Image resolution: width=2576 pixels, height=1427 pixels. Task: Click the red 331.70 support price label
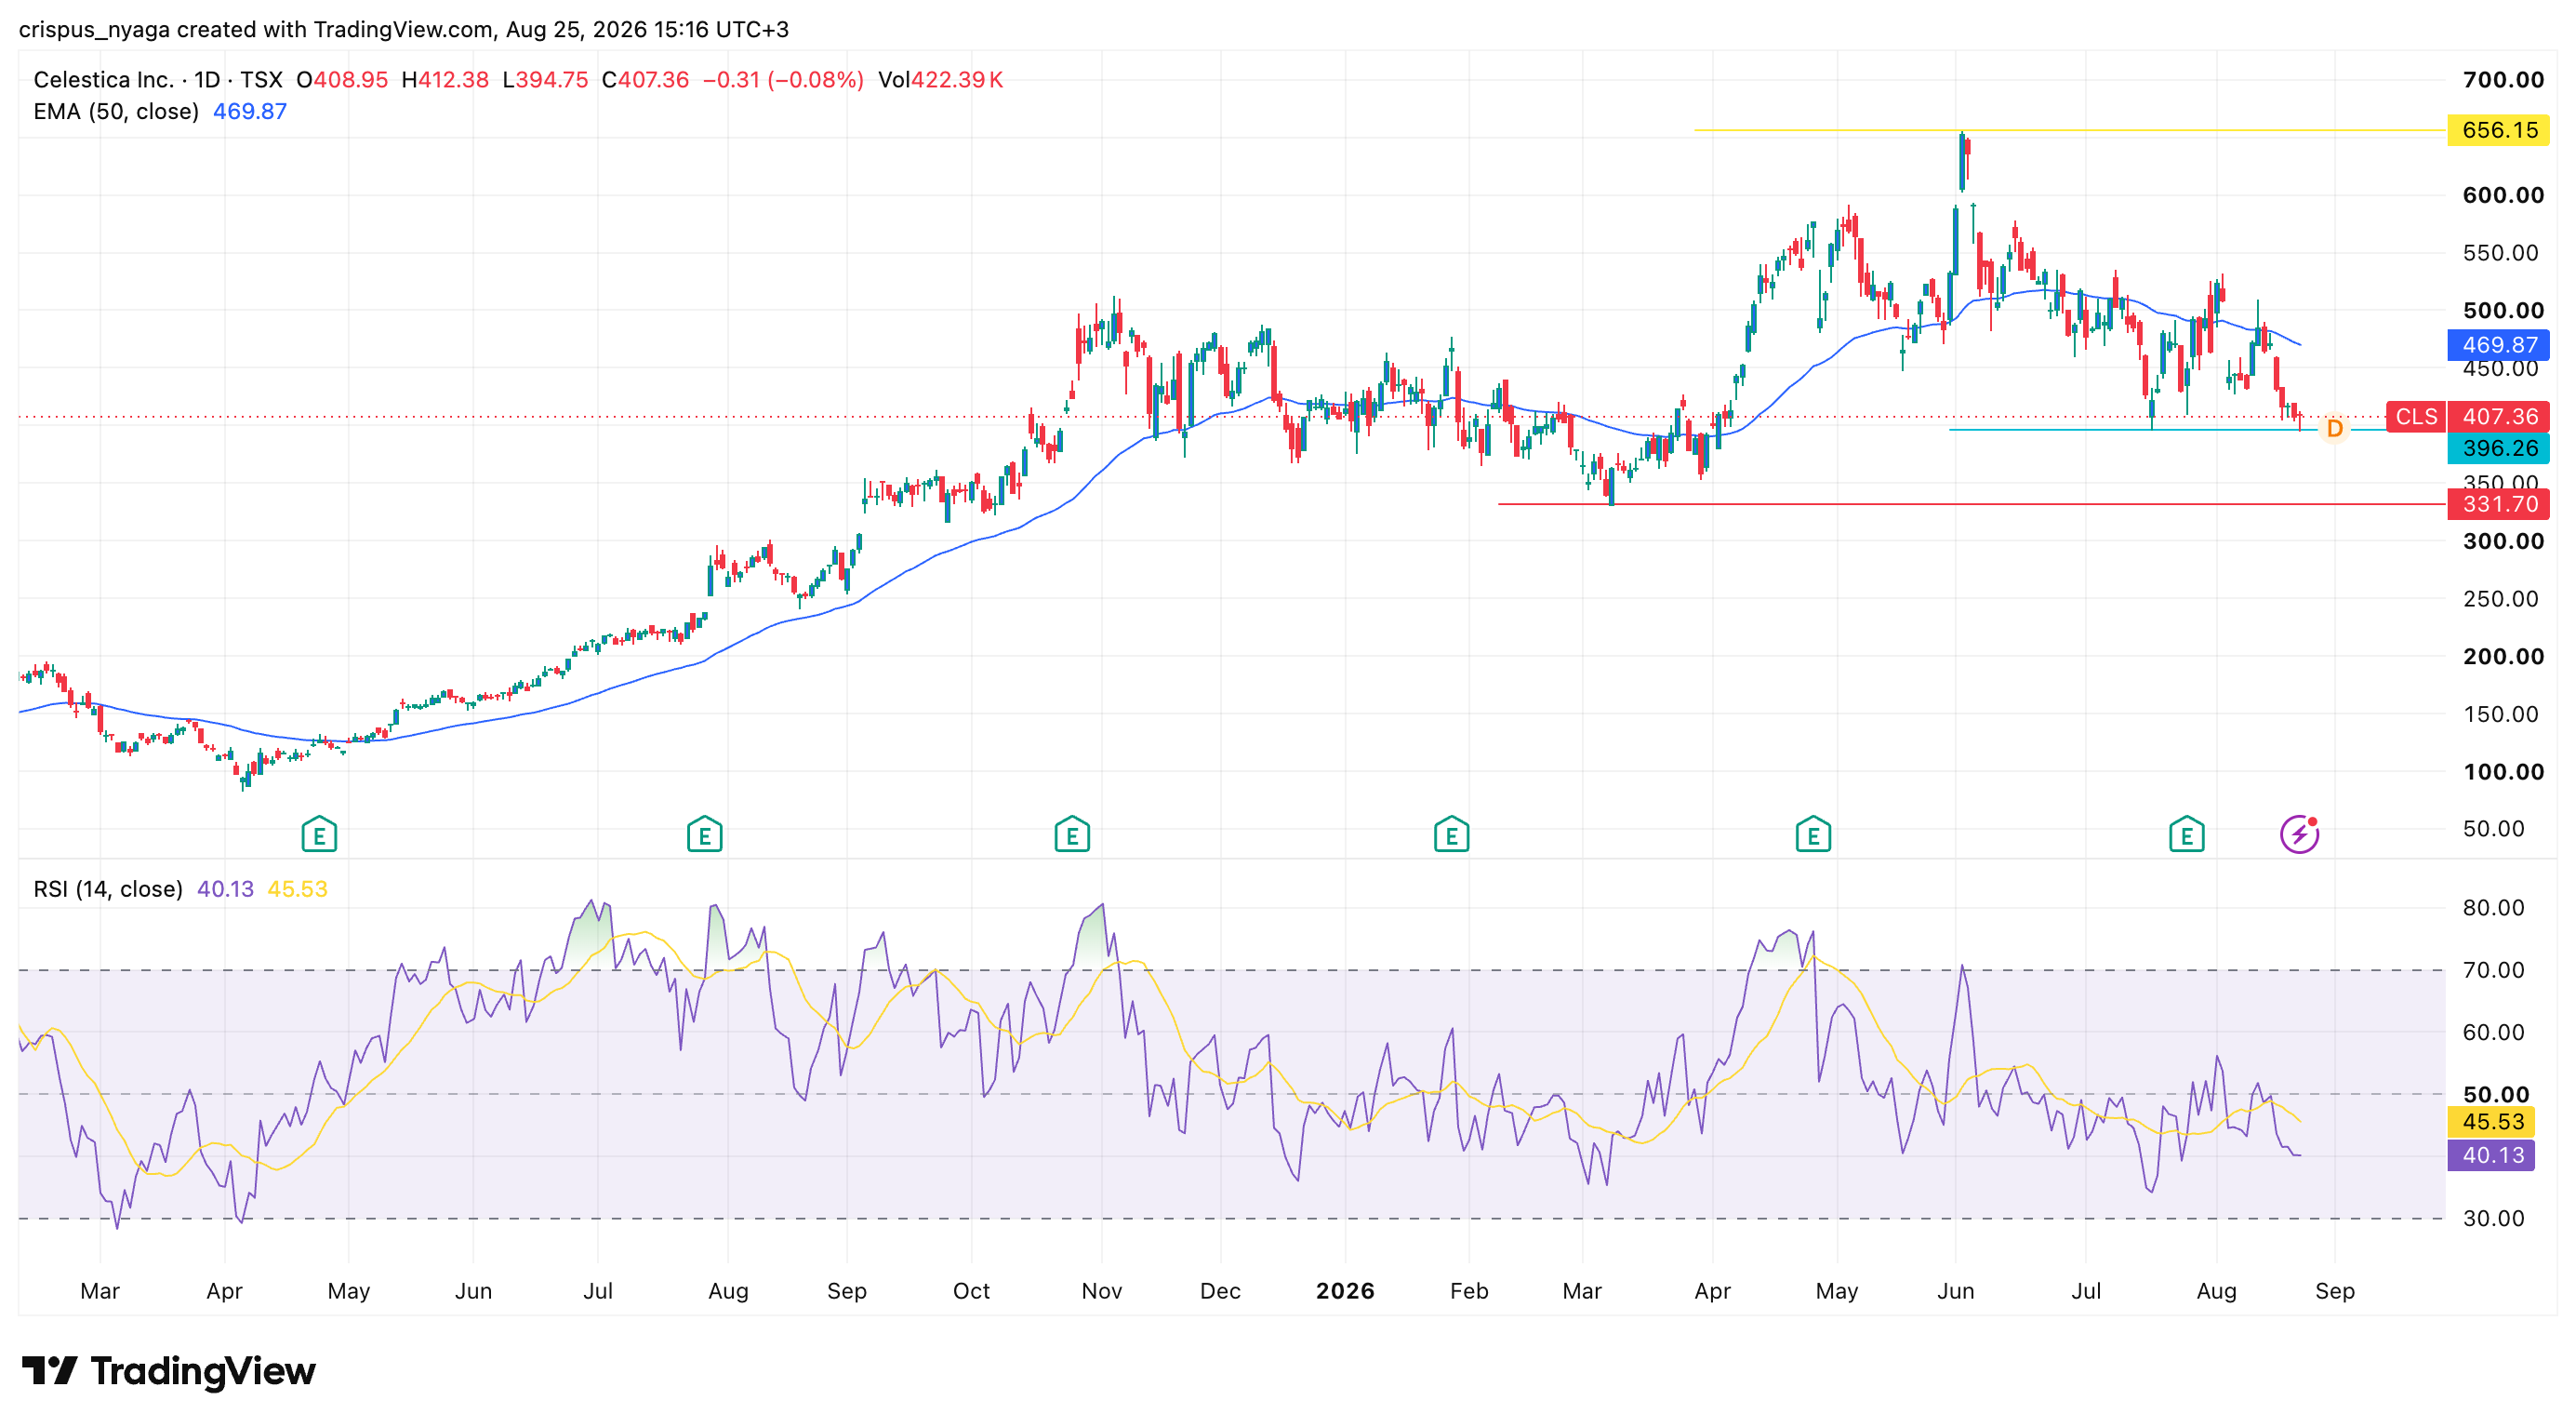[2498, 504]
